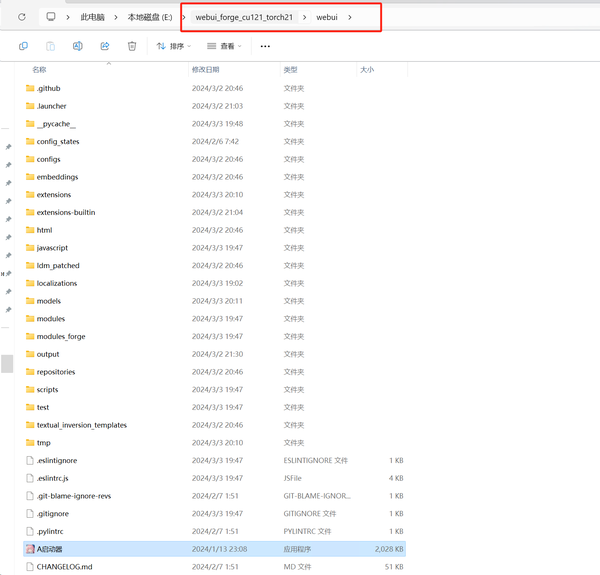Select the extensions folder icon
Screen dimensions: 600x575
pyautogui.click(x=30, y=195)
